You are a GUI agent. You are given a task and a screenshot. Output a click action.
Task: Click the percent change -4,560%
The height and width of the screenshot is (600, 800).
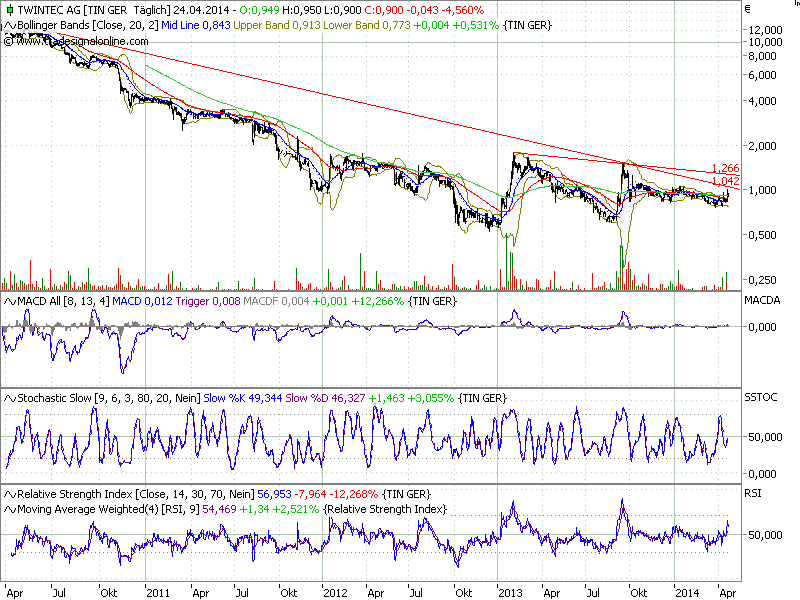[462, 10]
